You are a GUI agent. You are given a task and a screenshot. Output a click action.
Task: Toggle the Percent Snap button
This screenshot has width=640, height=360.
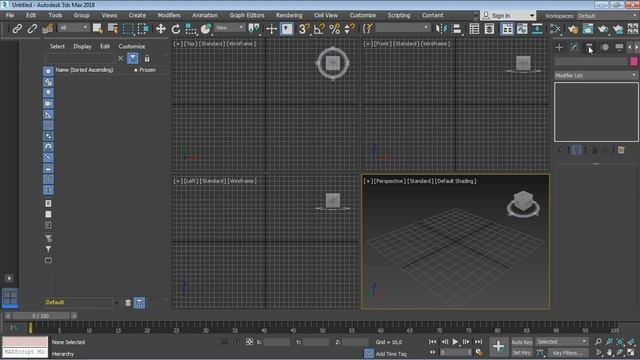(335, 29)
